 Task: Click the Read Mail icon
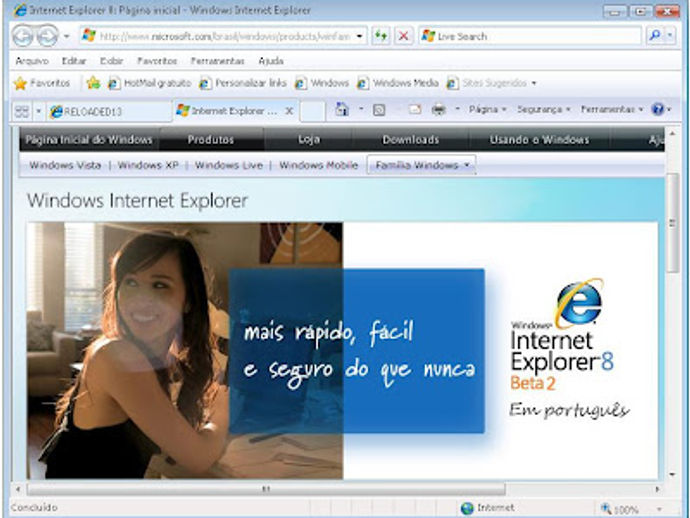pos(415,110)
